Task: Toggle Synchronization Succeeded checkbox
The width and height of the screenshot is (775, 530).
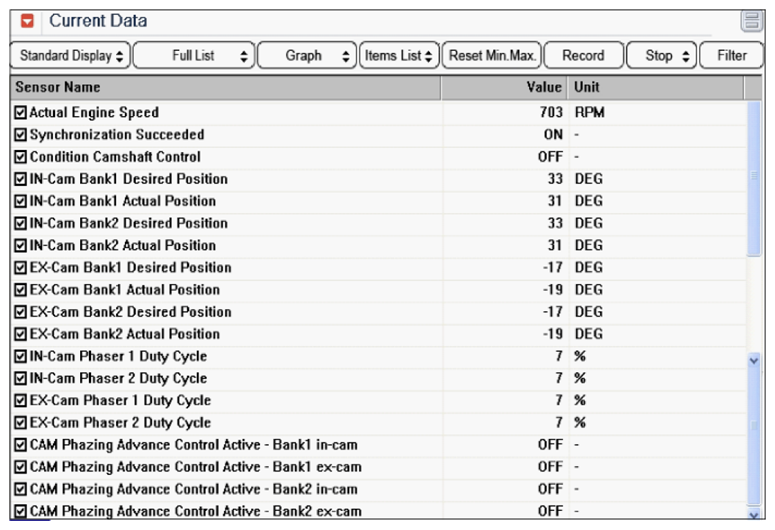Action: click(21, 135)
